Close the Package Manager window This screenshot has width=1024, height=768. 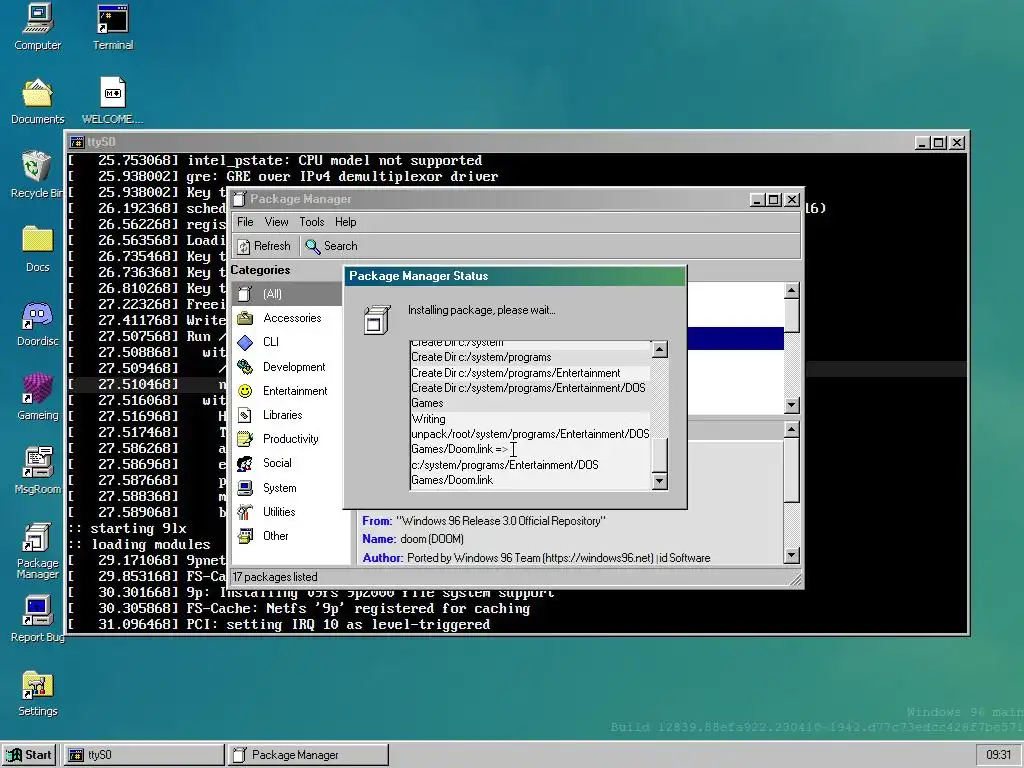click(792, 199)
